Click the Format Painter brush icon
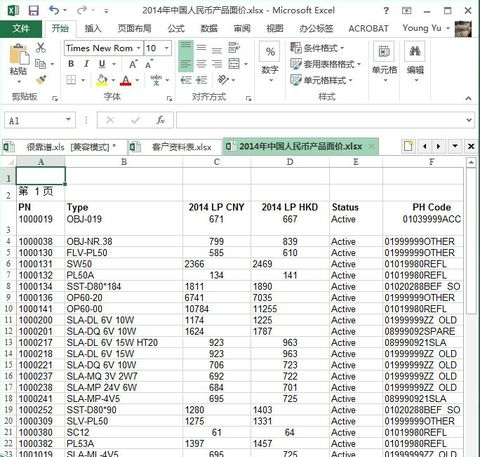Screen dimensions: 480x457 tap(41, 80)
